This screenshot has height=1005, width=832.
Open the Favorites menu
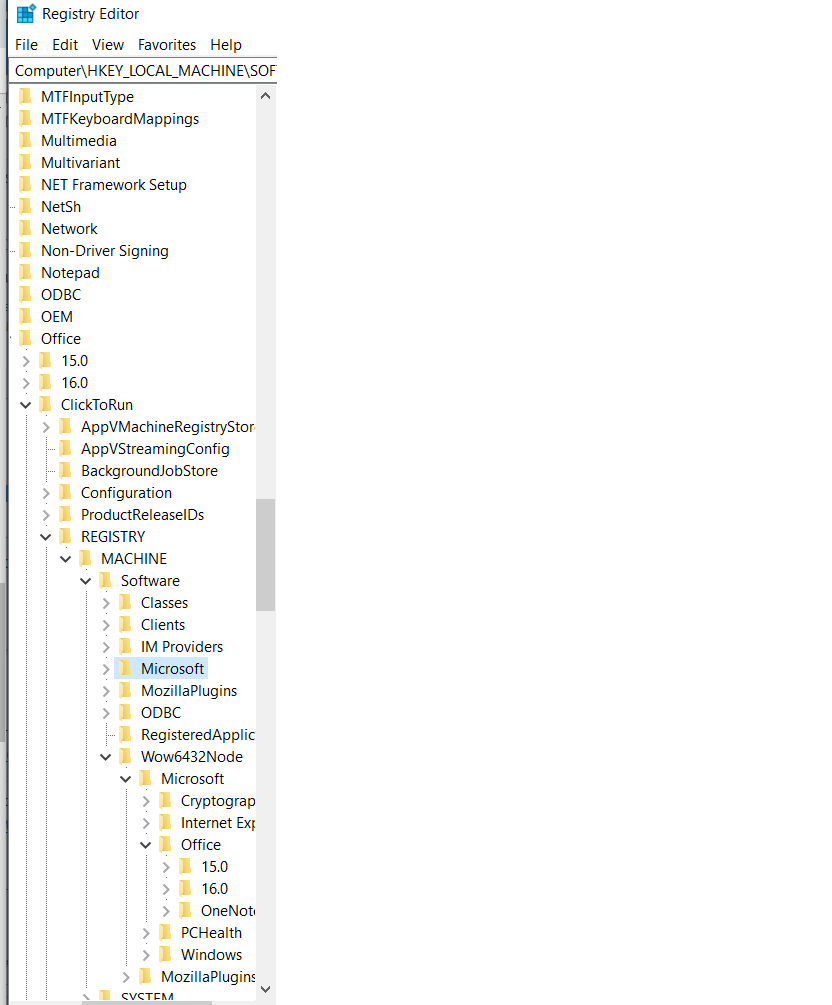[167, 45]
